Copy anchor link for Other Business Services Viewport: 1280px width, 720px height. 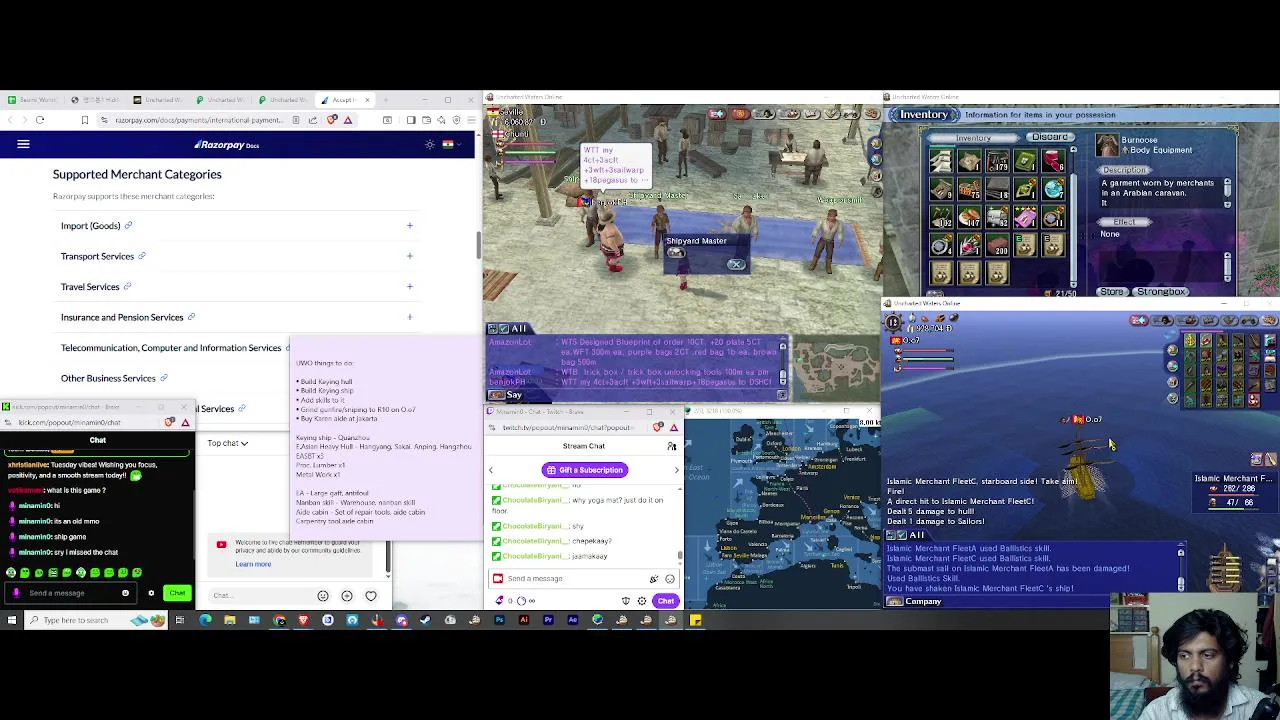tap(163, 378)
